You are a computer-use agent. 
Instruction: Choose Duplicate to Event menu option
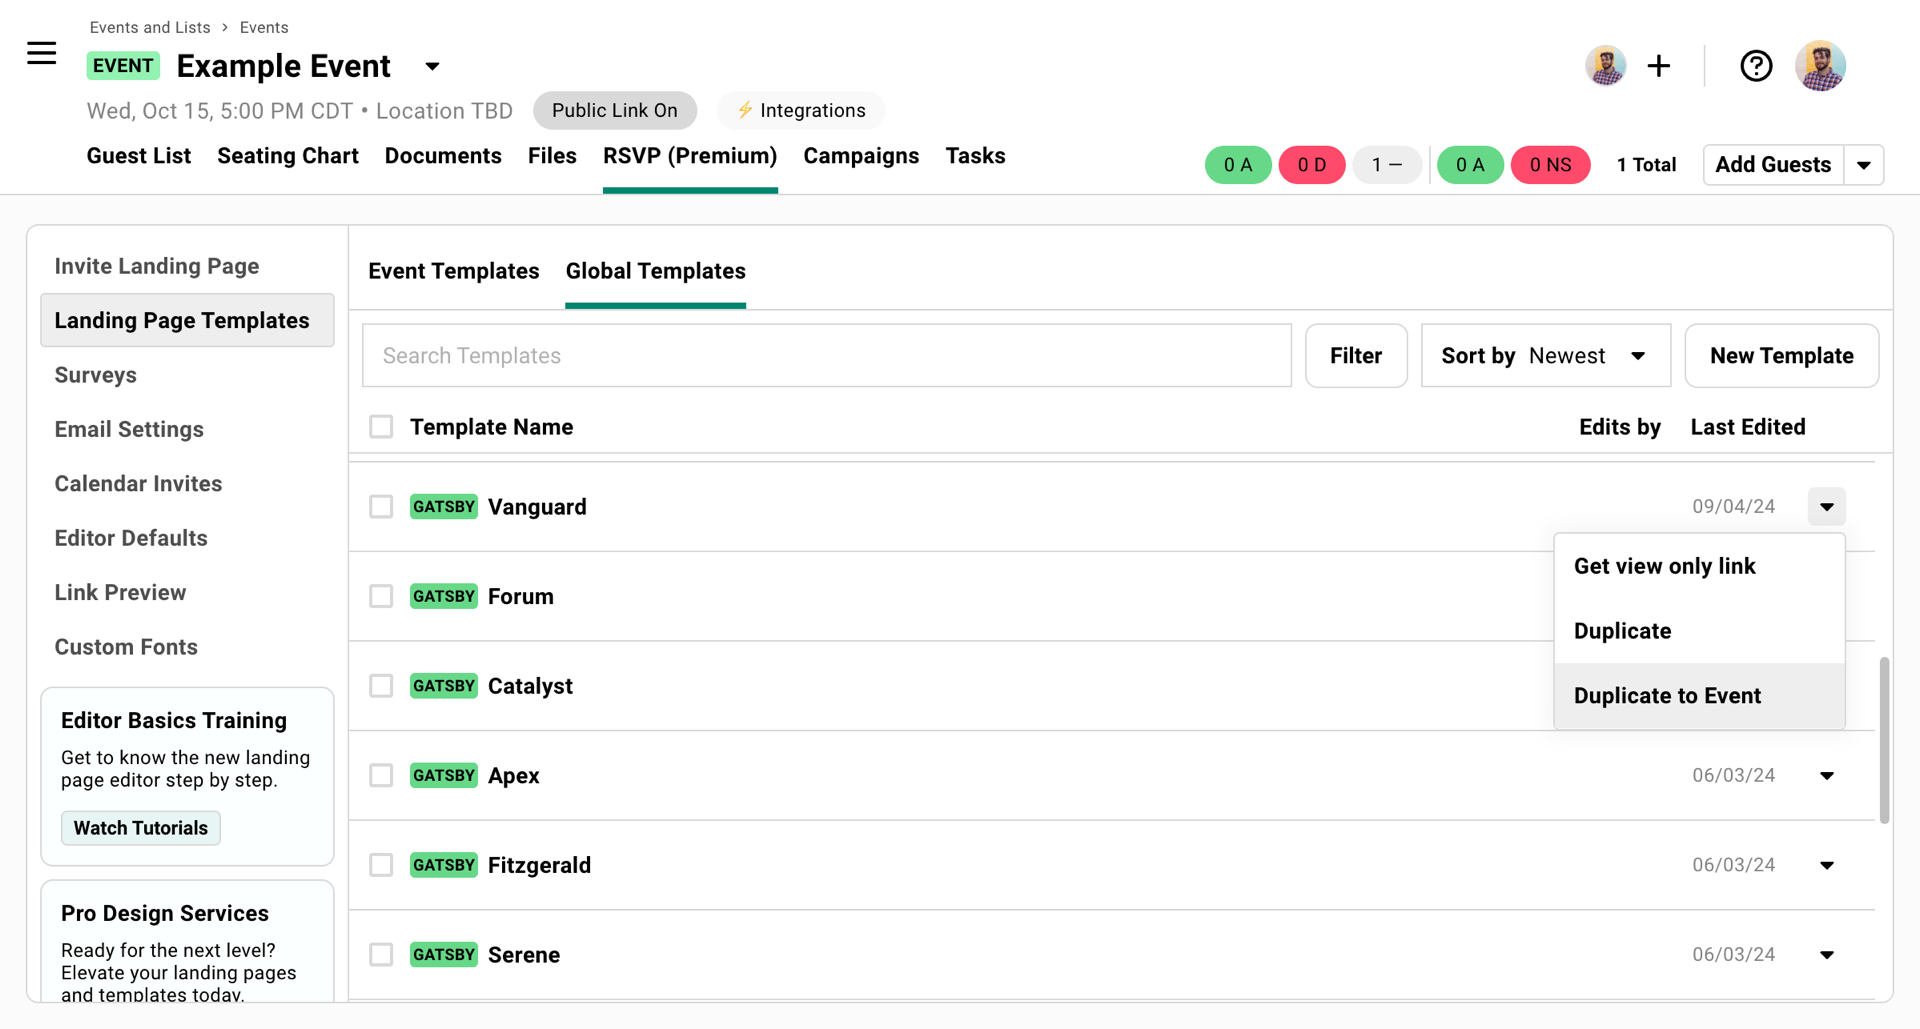[1667, 696]
